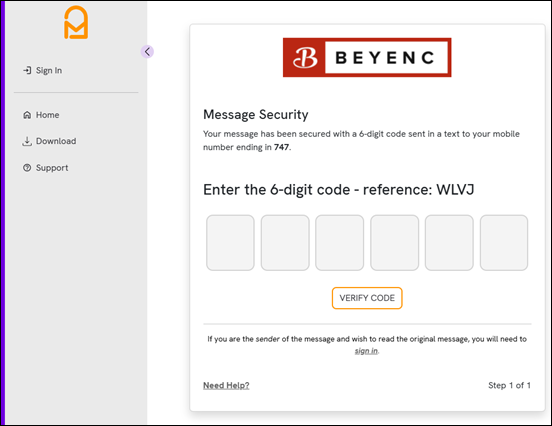Focus the first code digit box
The width and height of the screenshot is (552, 426).
pyautogui.click(x=230, y=243)
